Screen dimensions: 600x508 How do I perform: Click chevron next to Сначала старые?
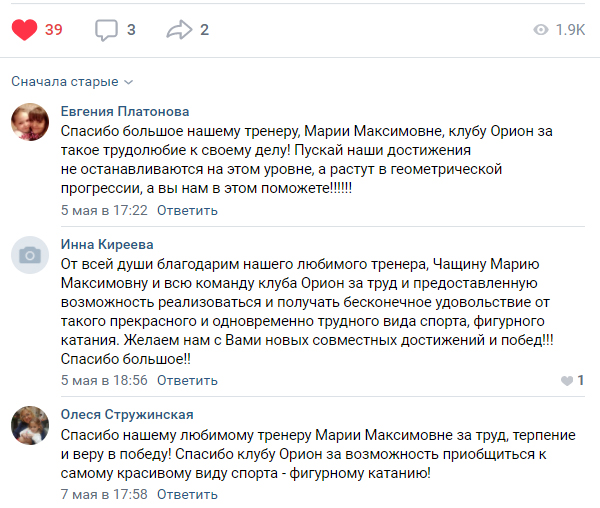[x=129, y=82]
